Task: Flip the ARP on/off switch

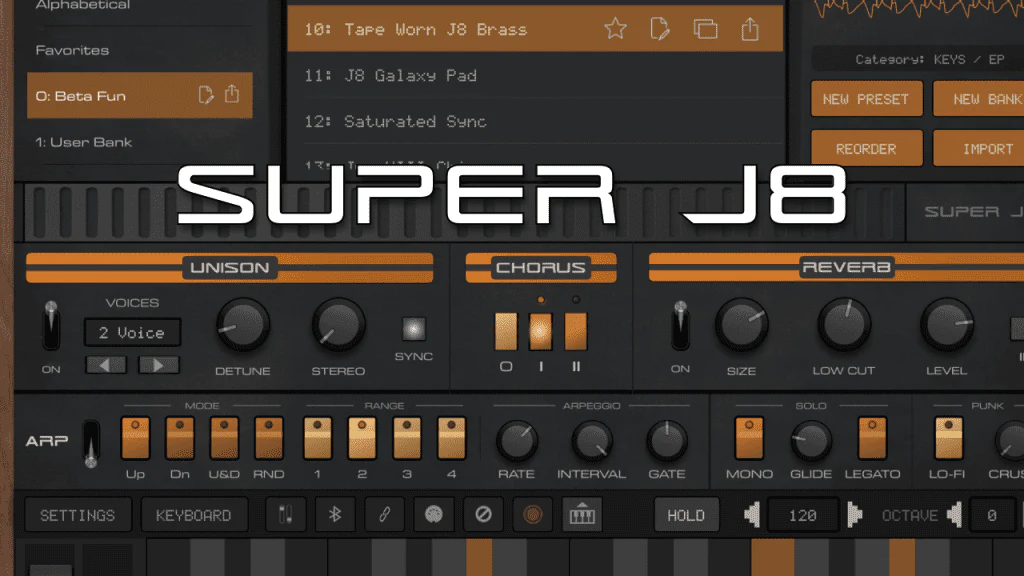Action: tap(91, 443)
